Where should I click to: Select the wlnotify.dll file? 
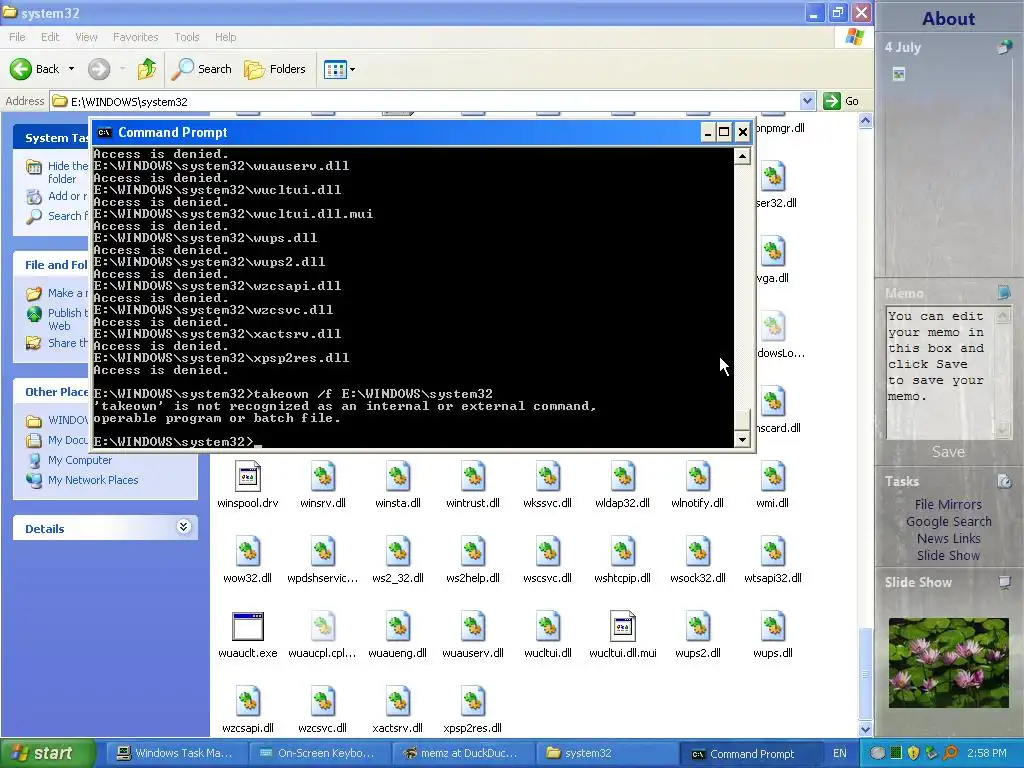pyautogui.click(x=697, y=477)
